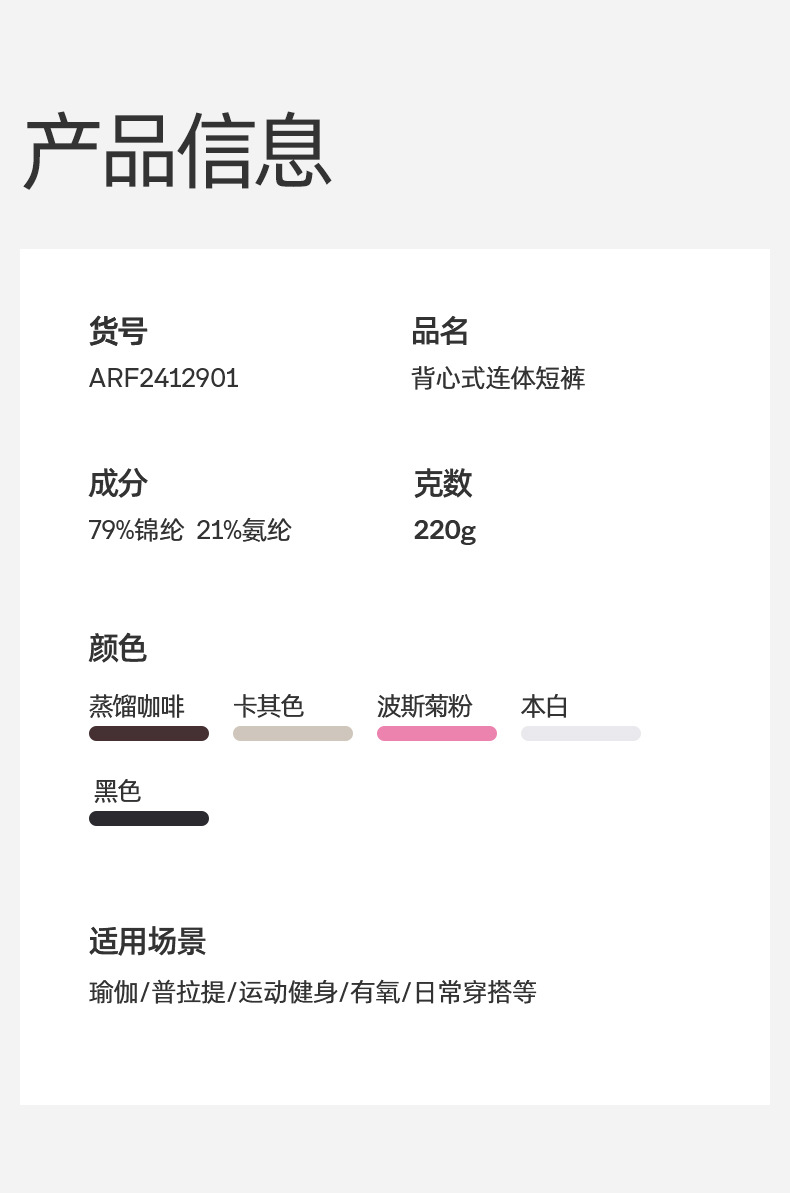Click the 货号 field heading

coord(118,331)
